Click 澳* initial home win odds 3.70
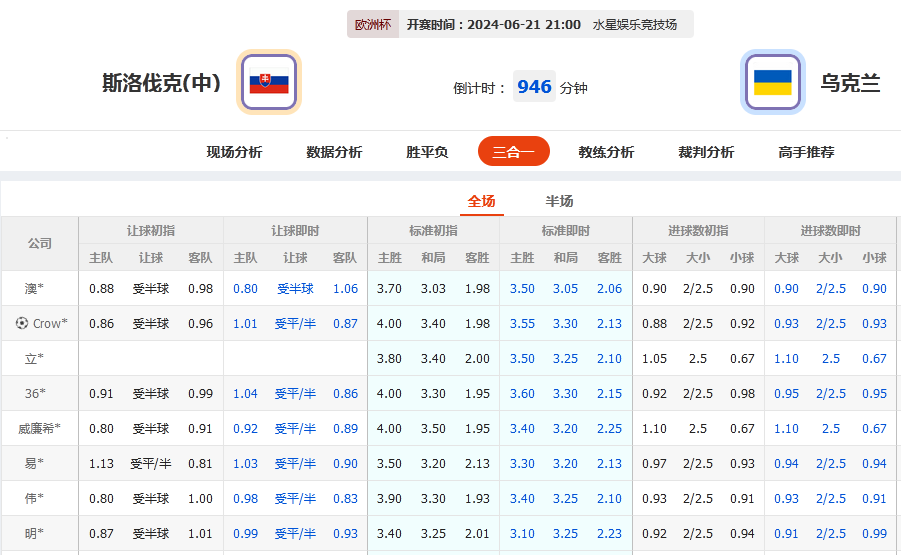Image resolution: width=901 pixels, height=555 pixels. (x=389, y=288)
